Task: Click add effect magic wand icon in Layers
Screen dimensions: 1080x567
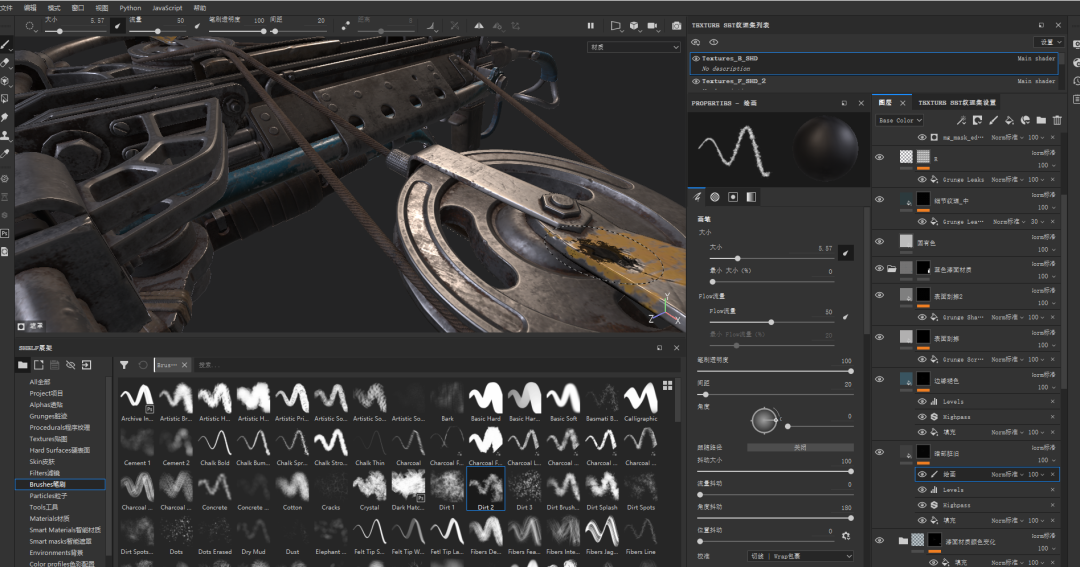Action: 962,120
